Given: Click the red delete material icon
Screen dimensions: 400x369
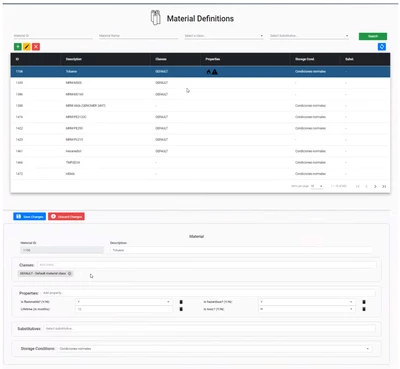Looking at the screenshot, I should [36, 47].
